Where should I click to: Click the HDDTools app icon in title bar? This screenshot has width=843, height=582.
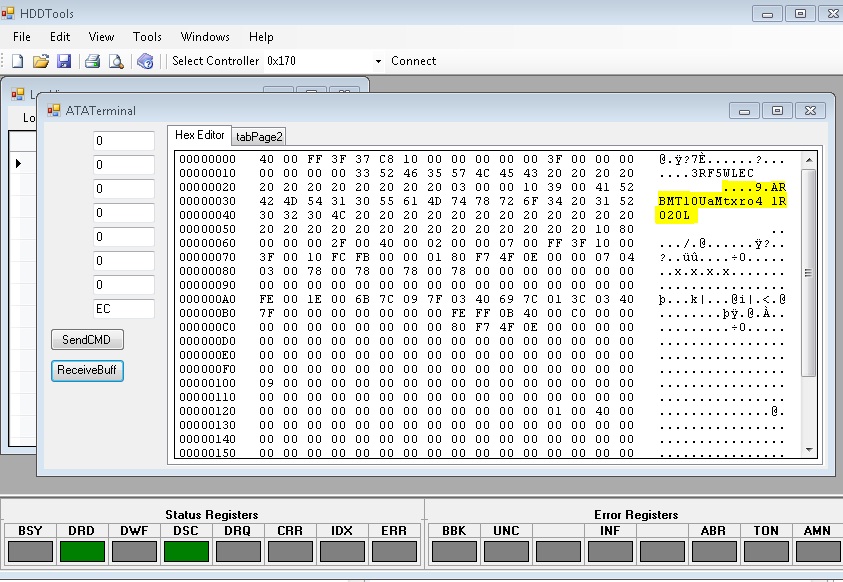pyautogui.click(x=8, y=13)
